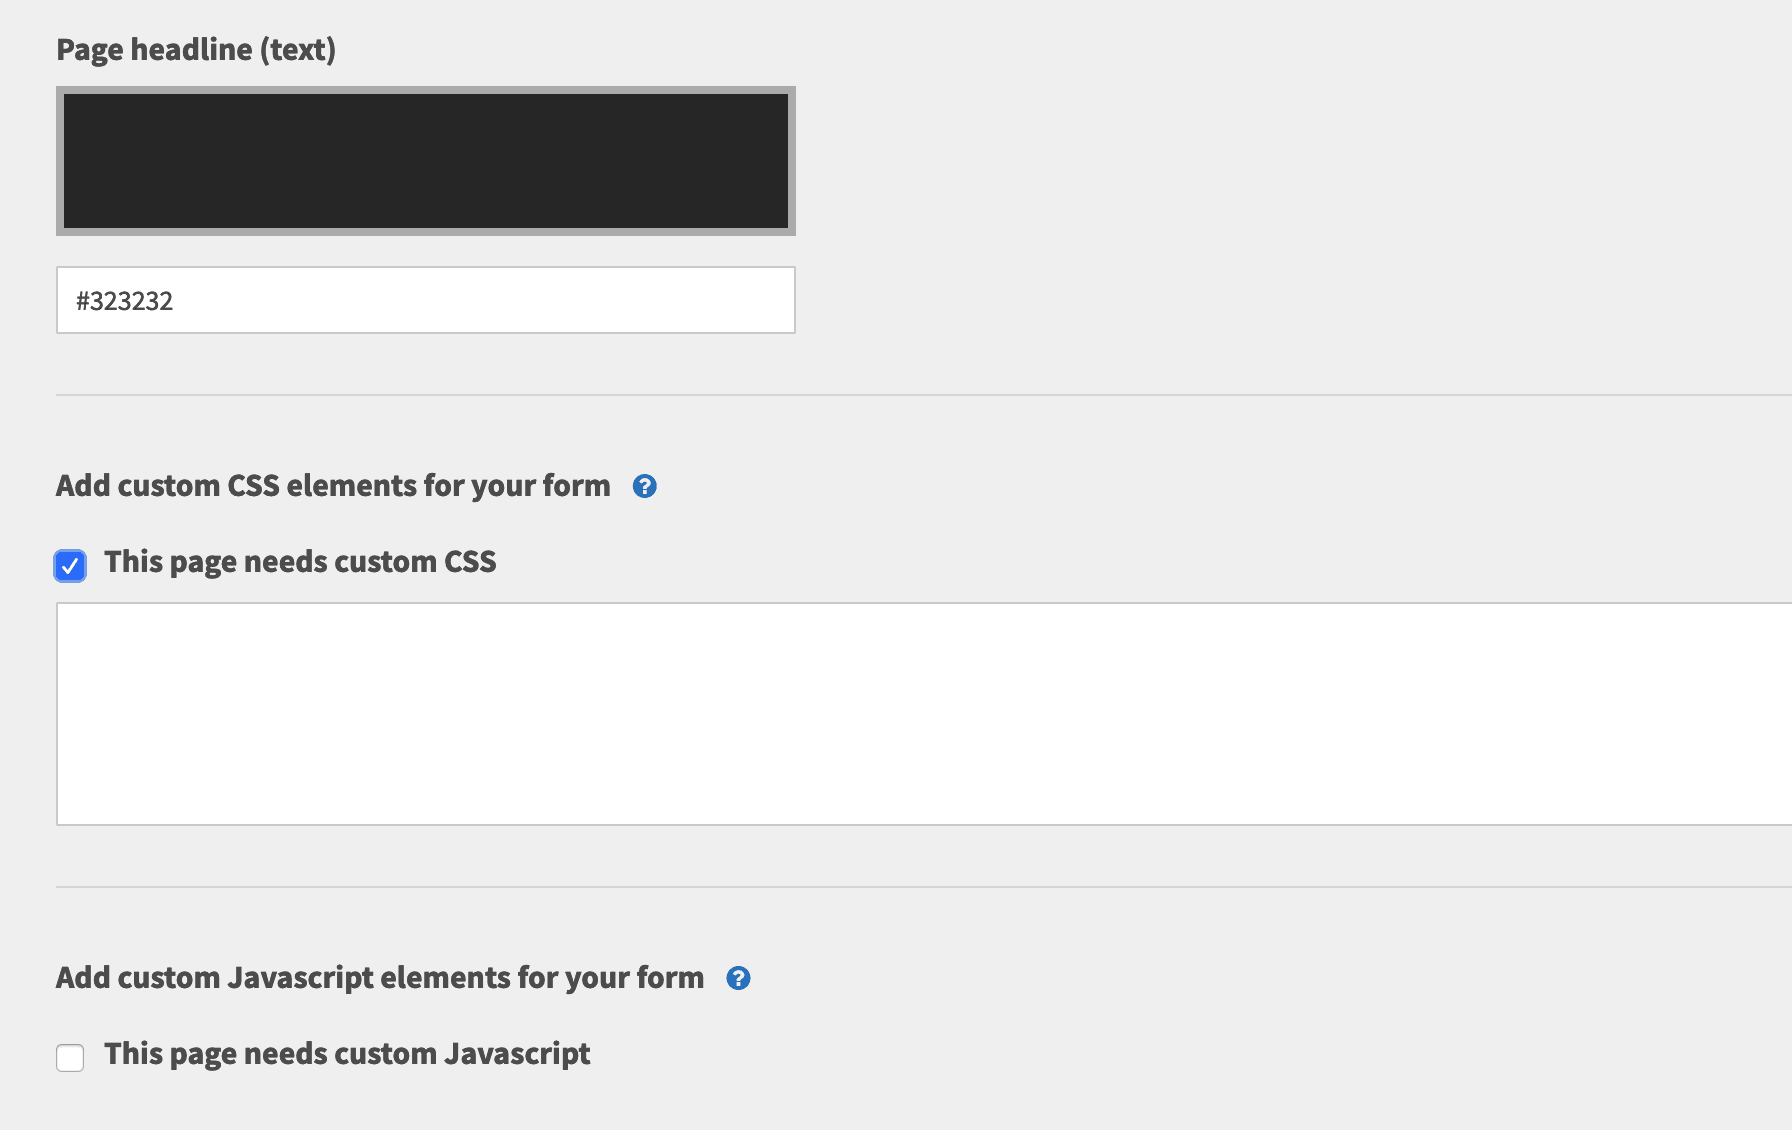Viewport: 1792px width, 1130px height.
Task: Place cursor after the 323232 hex value
Action: click(x=175, y=301)
